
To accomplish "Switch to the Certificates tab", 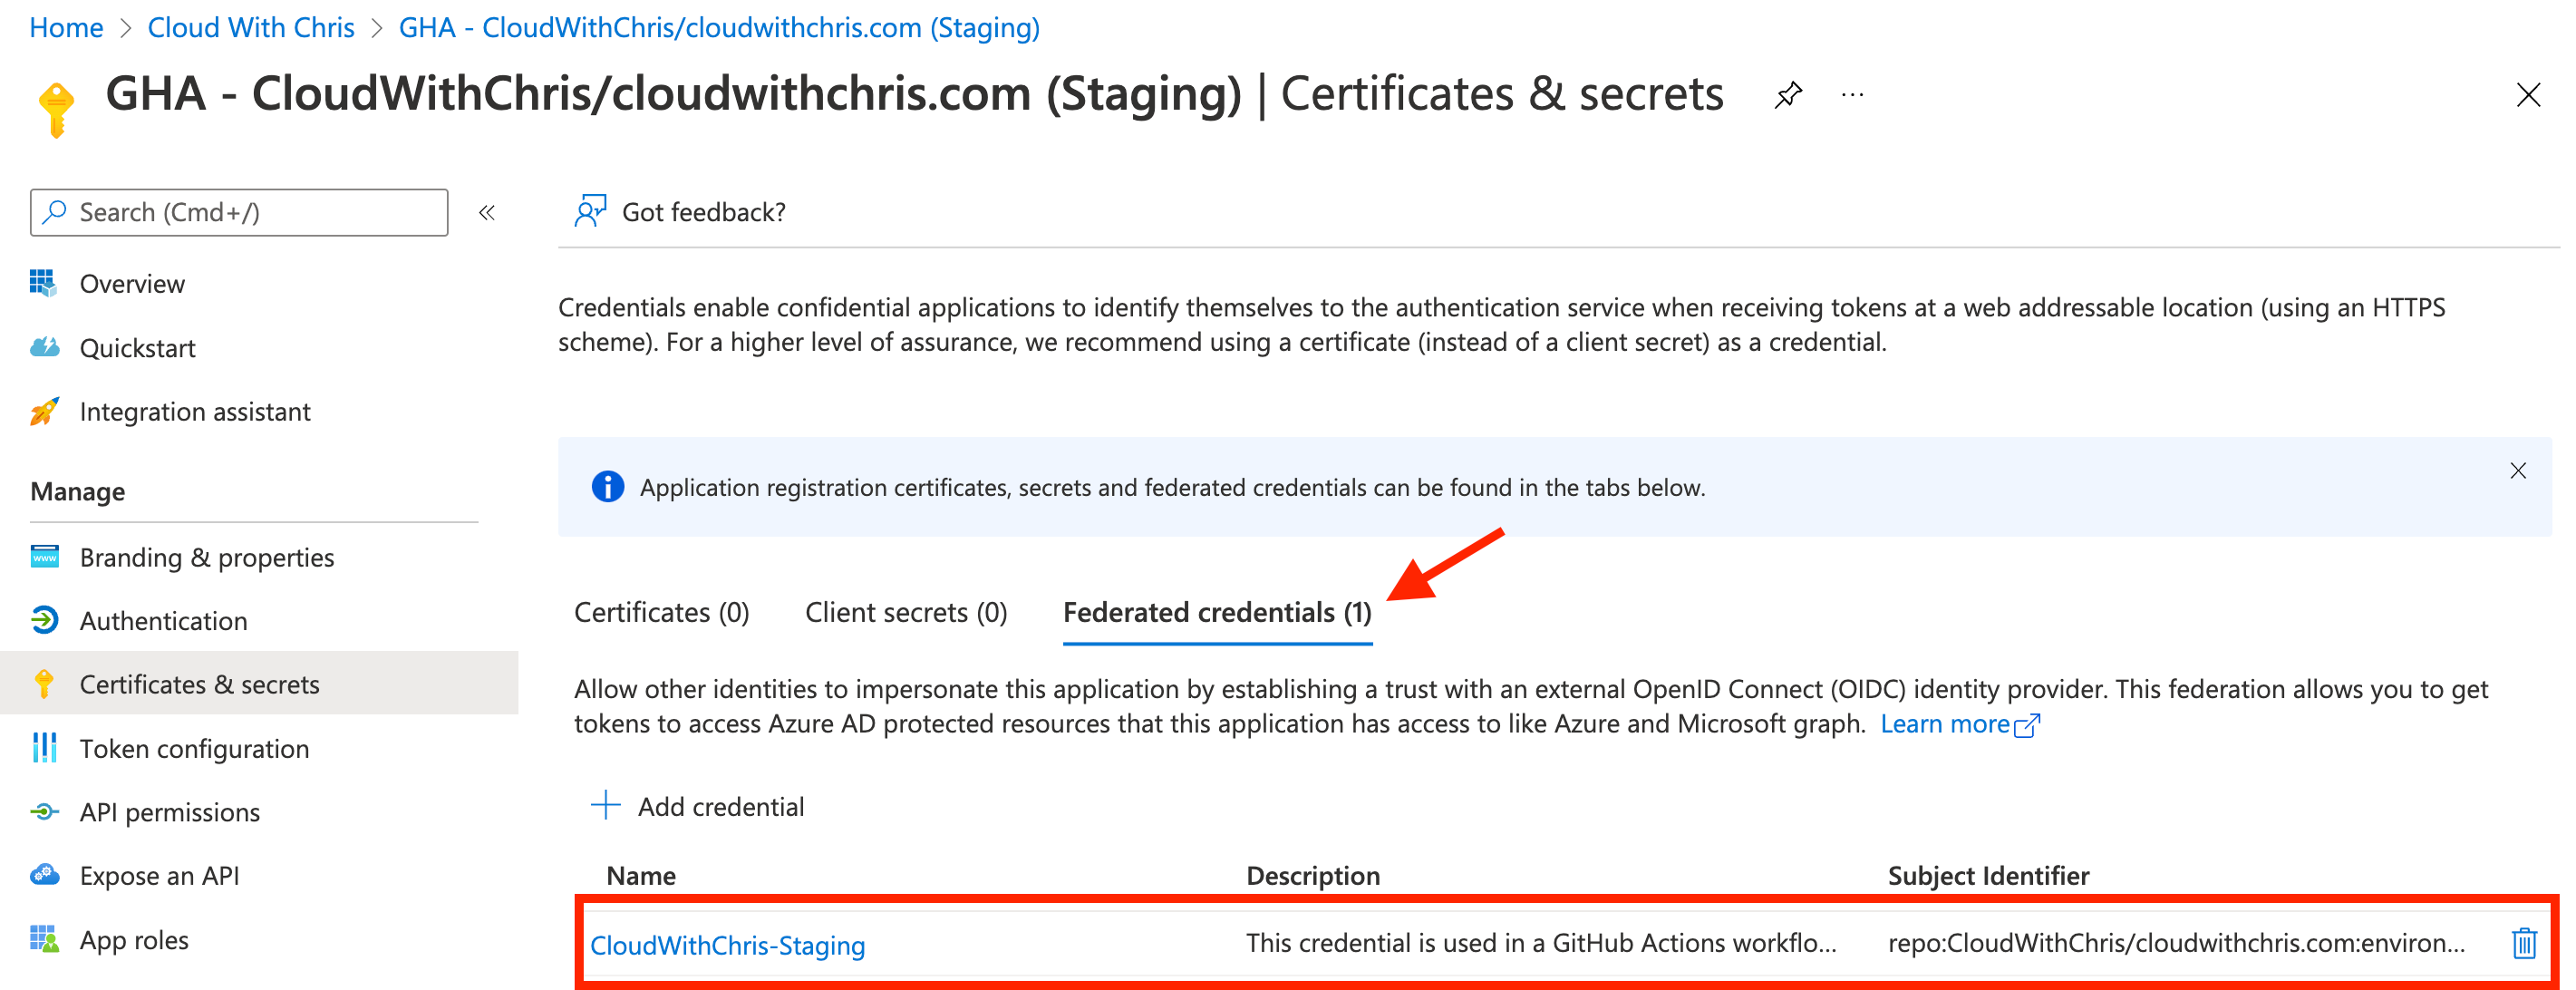I will 661,611.
